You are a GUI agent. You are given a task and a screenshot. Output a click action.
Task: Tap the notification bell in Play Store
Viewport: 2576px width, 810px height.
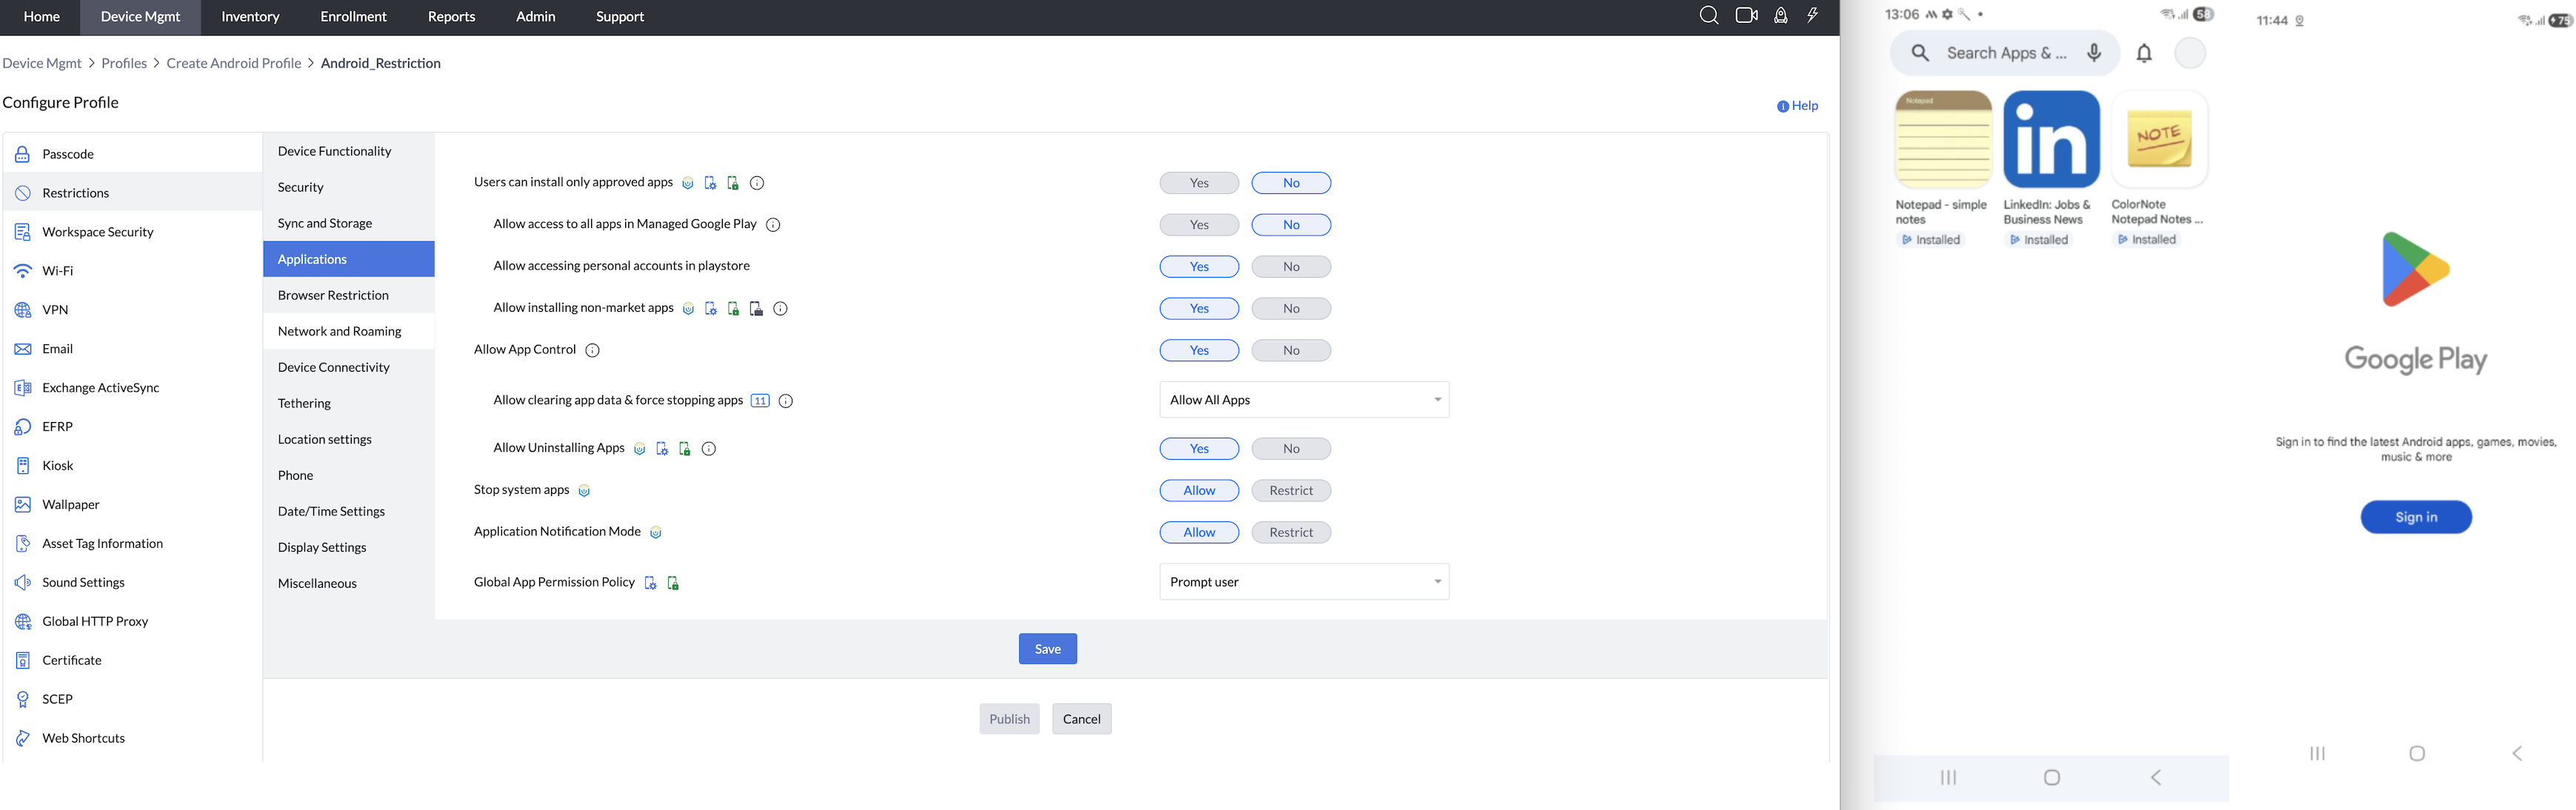pyautogui.click(x=2144, y=53)
